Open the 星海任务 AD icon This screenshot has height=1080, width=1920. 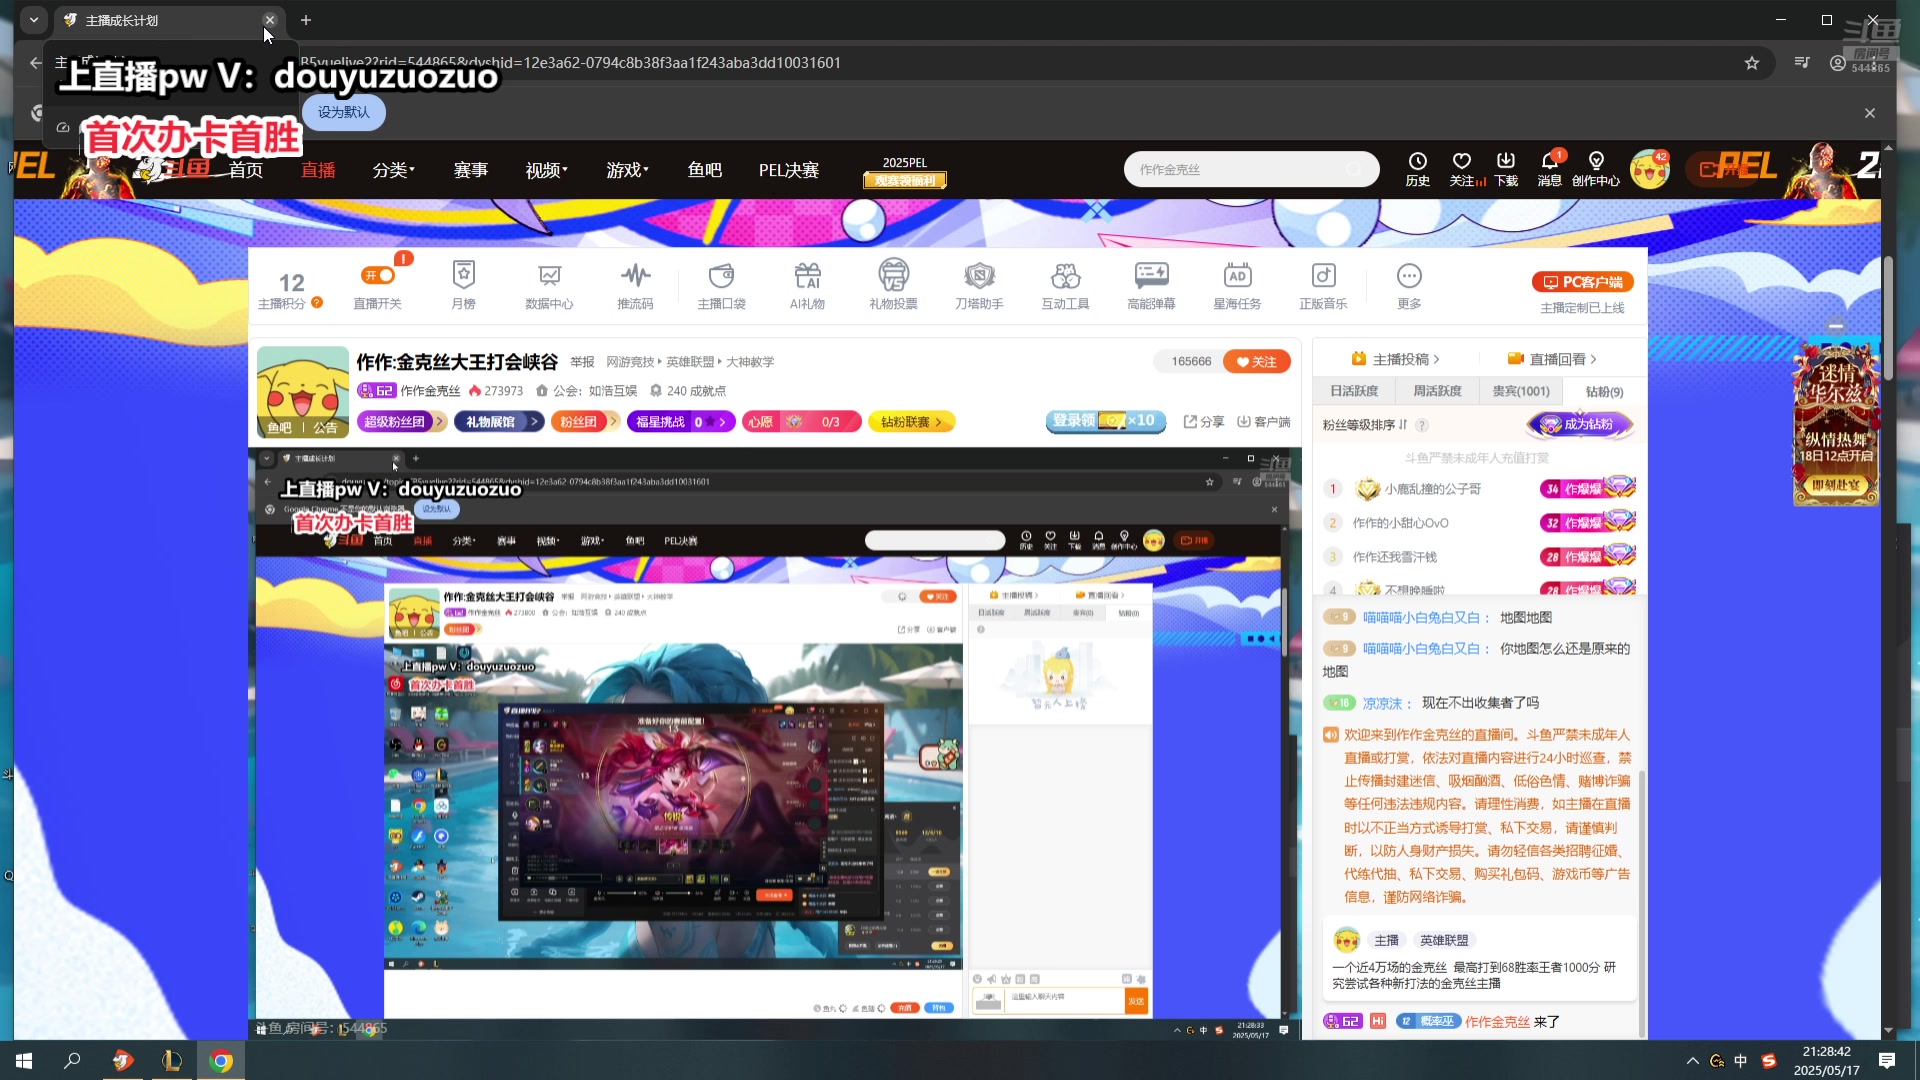coord(1237,284)
